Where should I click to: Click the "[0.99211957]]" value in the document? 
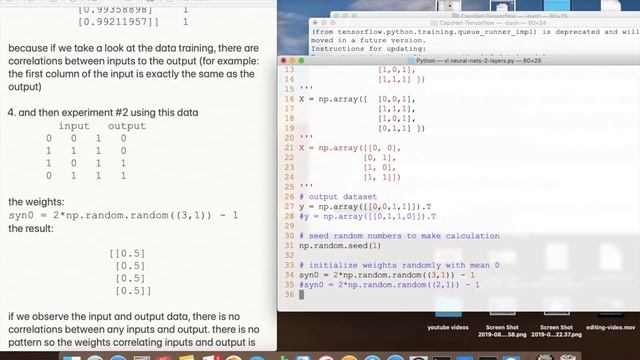pos(118,22)
